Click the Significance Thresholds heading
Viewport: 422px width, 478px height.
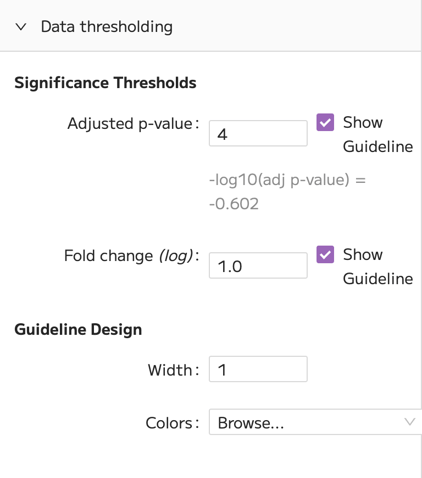coord(105,83)
